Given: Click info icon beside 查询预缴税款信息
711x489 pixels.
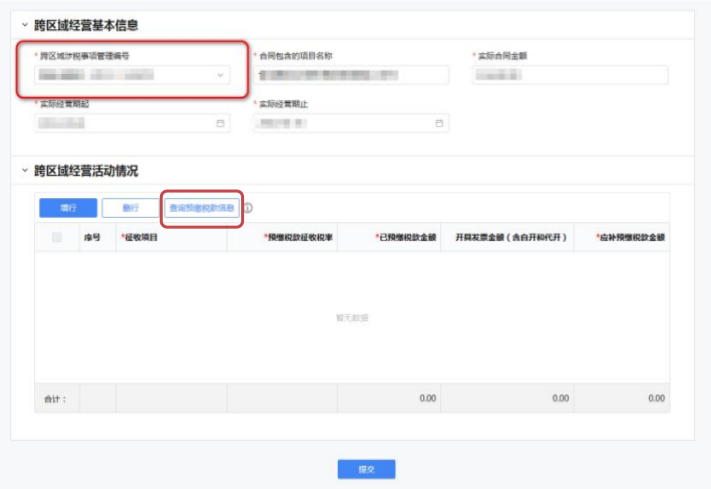Looking at the screenshot, I should tap(248, 209).
